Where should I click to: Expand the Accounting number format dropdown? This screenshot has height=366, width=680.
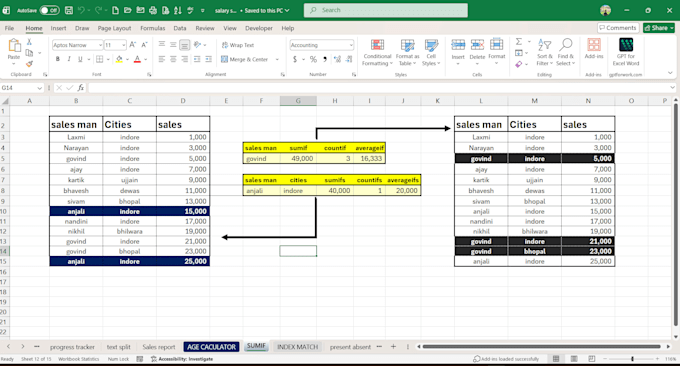click(350, 45)
